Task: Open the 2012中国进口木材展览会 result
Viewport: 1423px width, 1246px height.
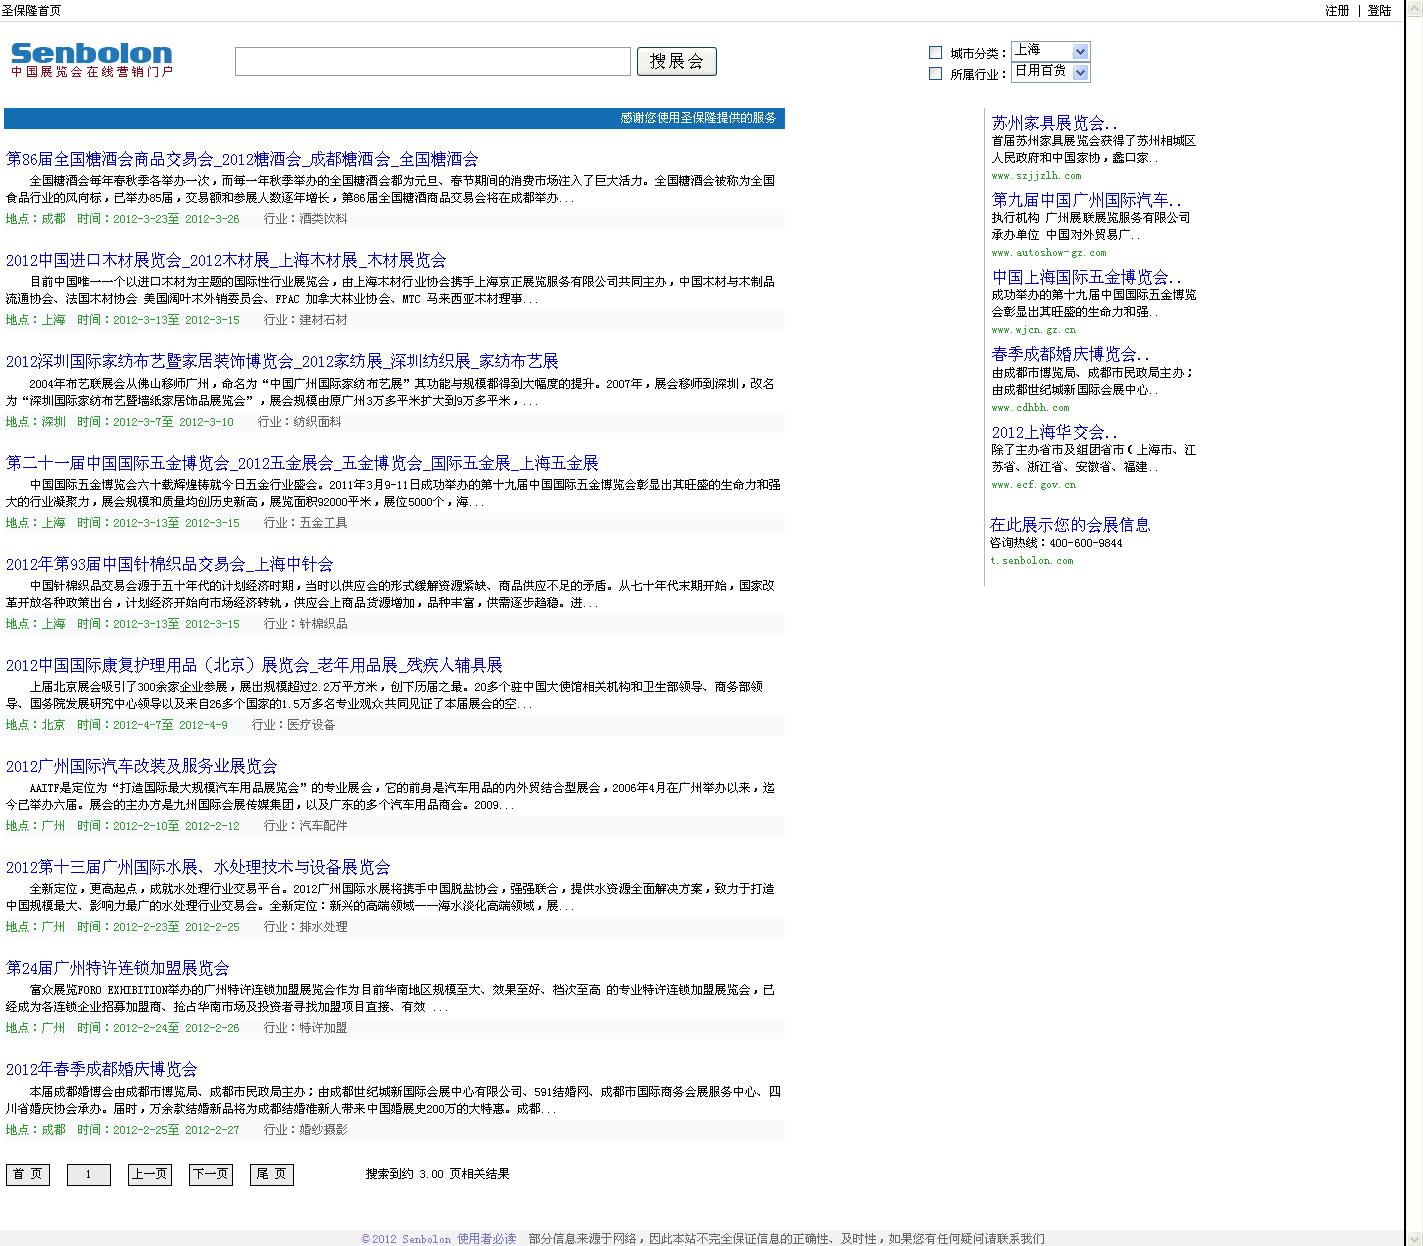Action: pyautogui.click(x=226, y=260)
